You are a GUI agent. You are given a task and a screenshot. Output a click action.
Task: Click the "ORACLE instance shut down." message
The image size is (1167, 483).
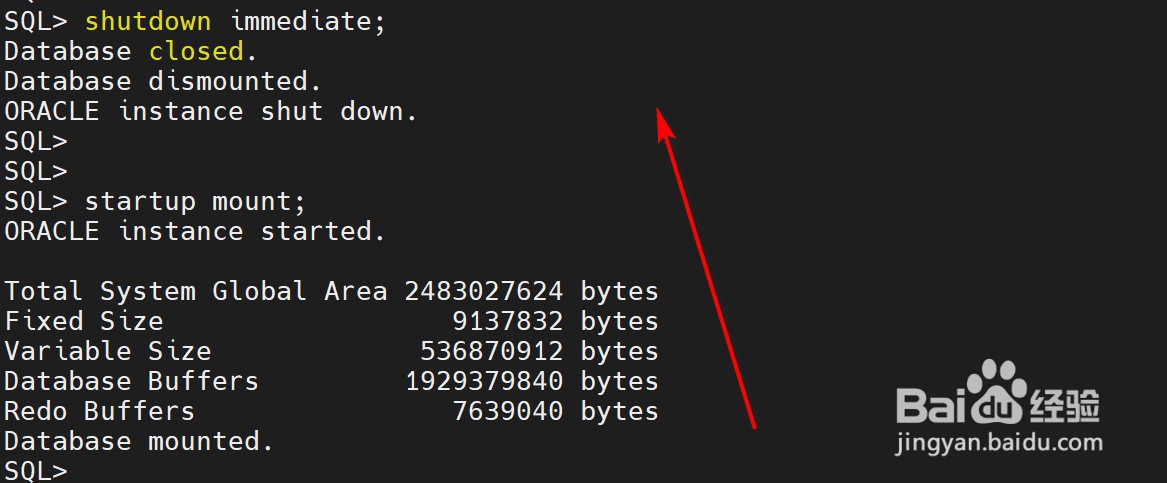tap(210, 111)
